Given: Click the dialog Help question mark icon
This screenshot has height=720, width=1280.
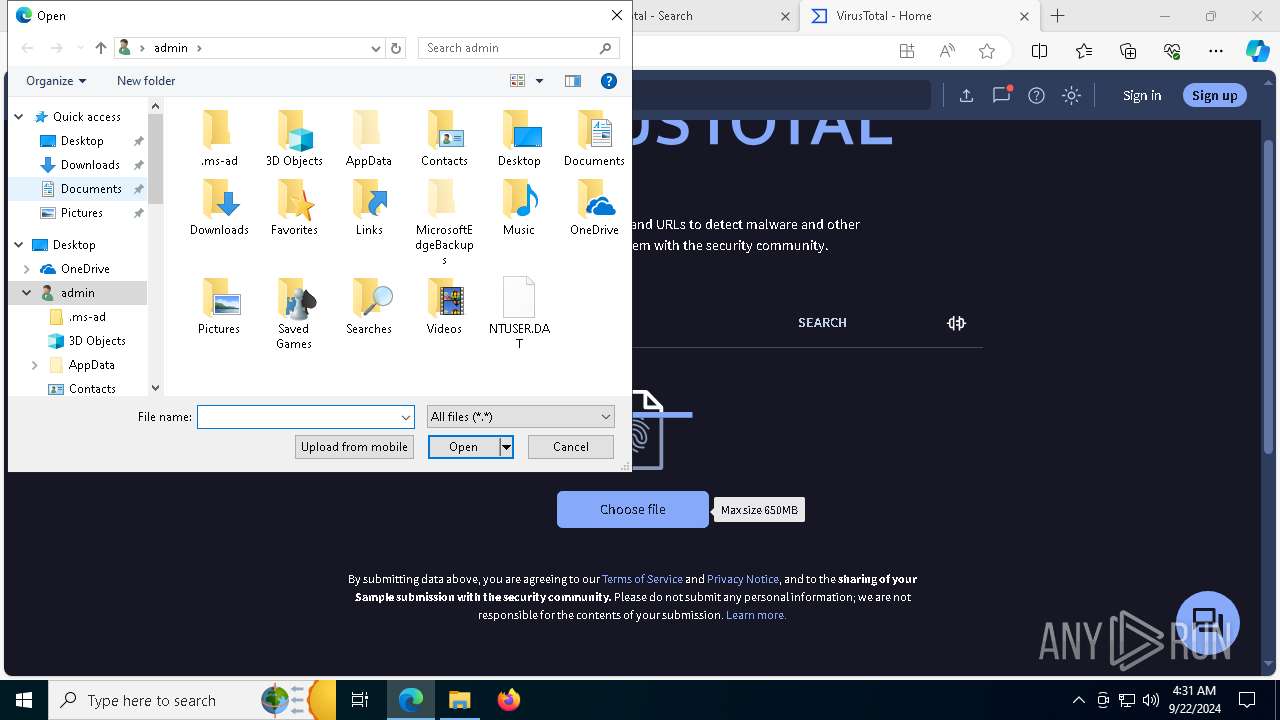Looking at the screenshot, I should (x=609, y=81).
